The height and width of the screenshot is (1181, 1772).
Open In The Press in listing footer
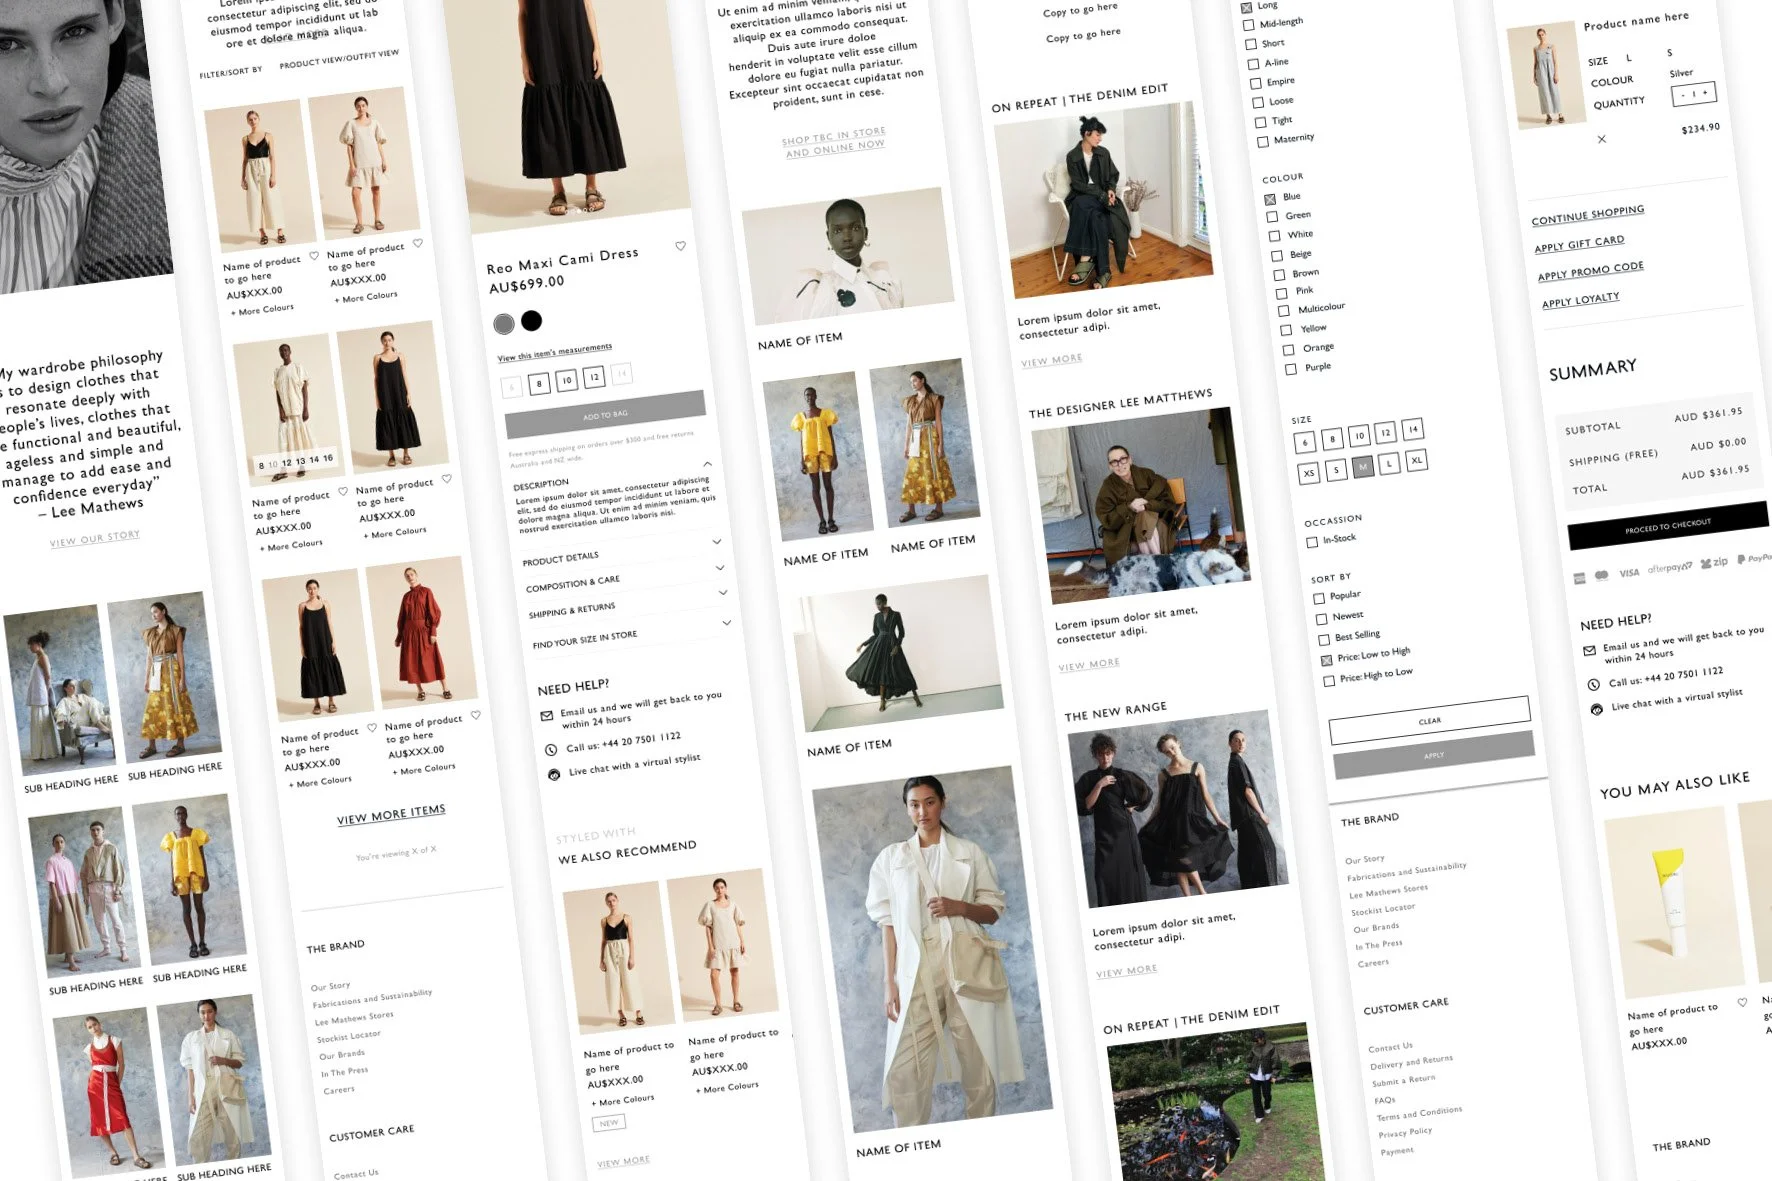click(345, 1072)
